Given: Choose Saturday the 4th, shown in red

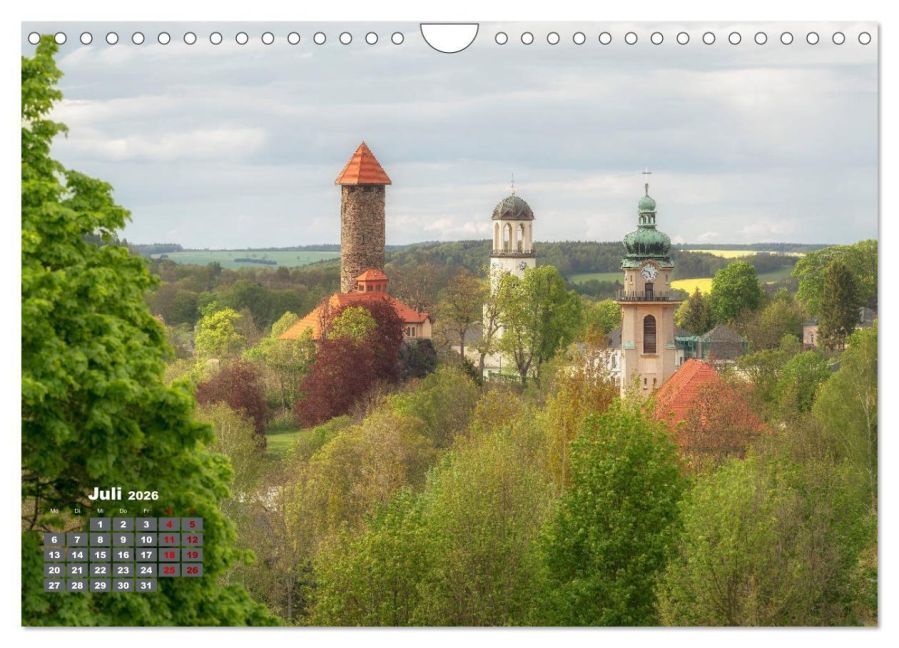Looking at the screenshot, I should point(169,524).
